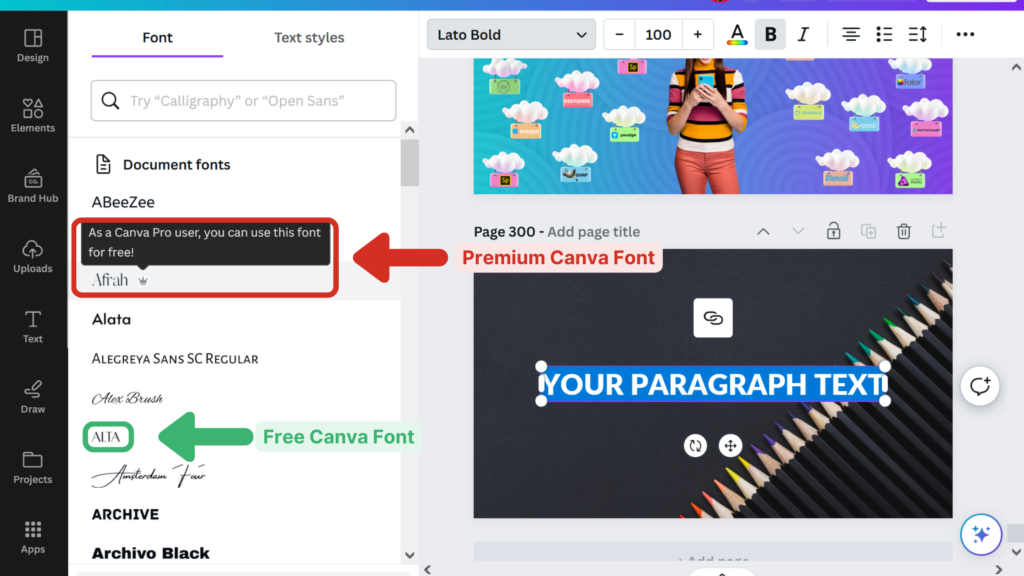Open the text color picker

pyautogui.click(x=737, y=35)
